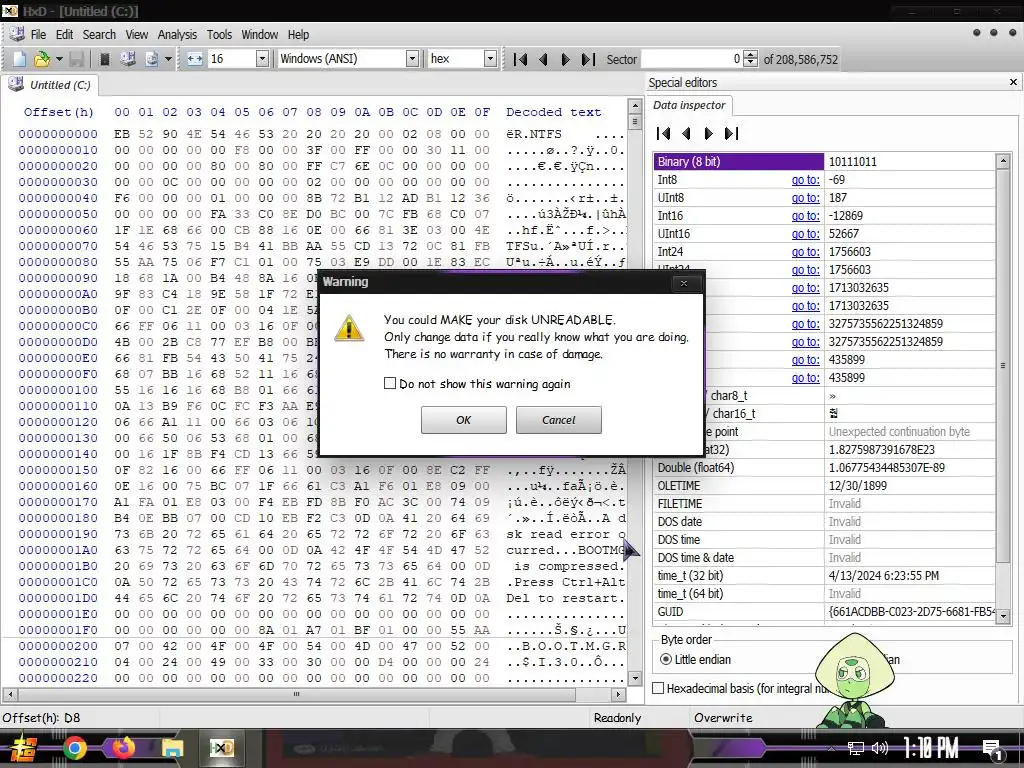Viewport: 1024px width, 768px height.
Task: Expand the bytes per row combo box arrow
Action: (x=262, y=59)
